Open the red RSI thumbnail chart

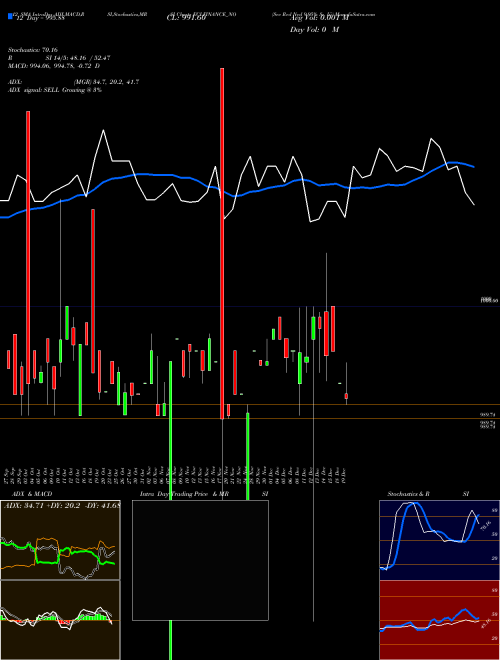[439, 620]
